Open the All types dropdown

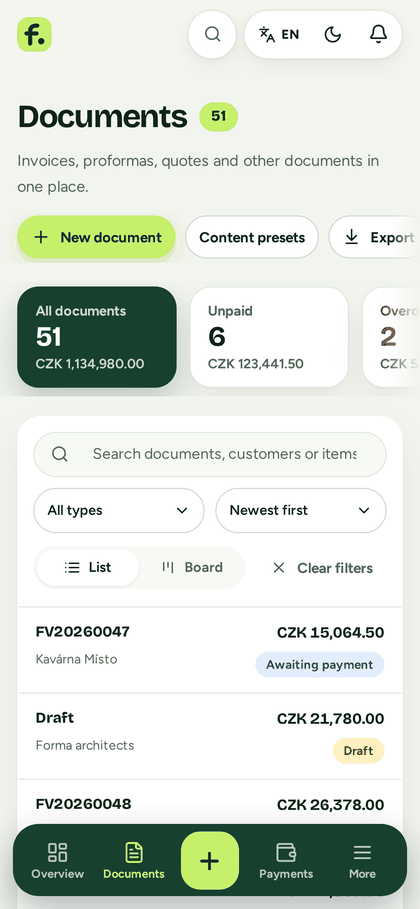click(x=119, y=510)
